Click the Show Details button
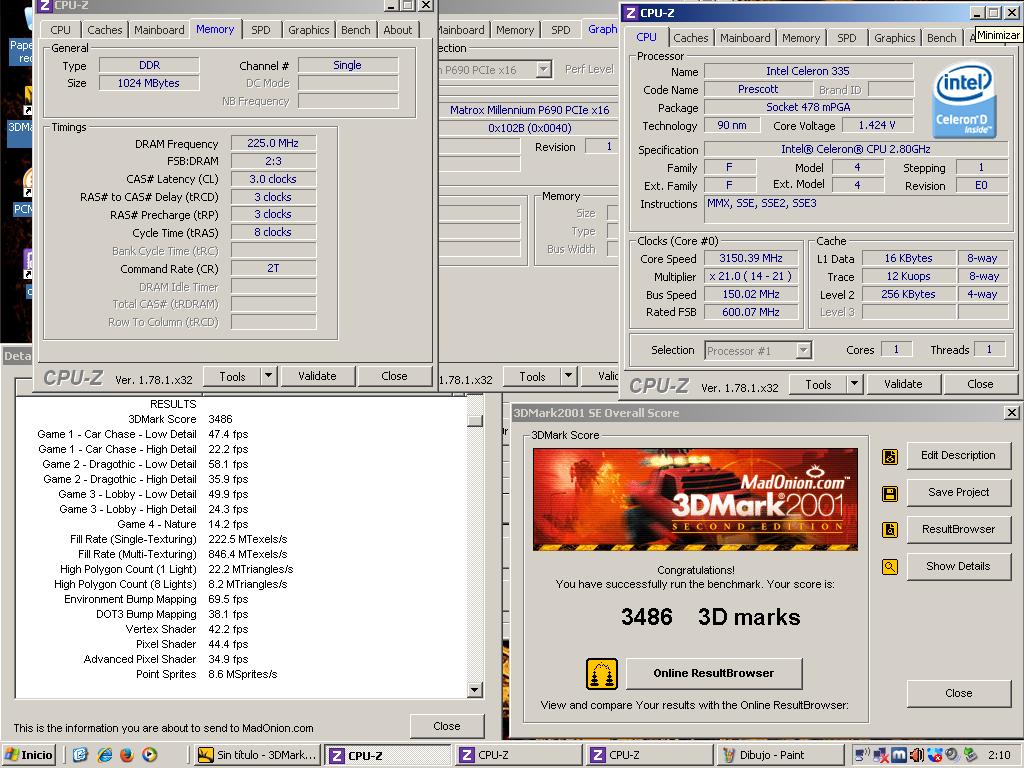This screenshot has width=1024, height=768. tap(958, 566)
